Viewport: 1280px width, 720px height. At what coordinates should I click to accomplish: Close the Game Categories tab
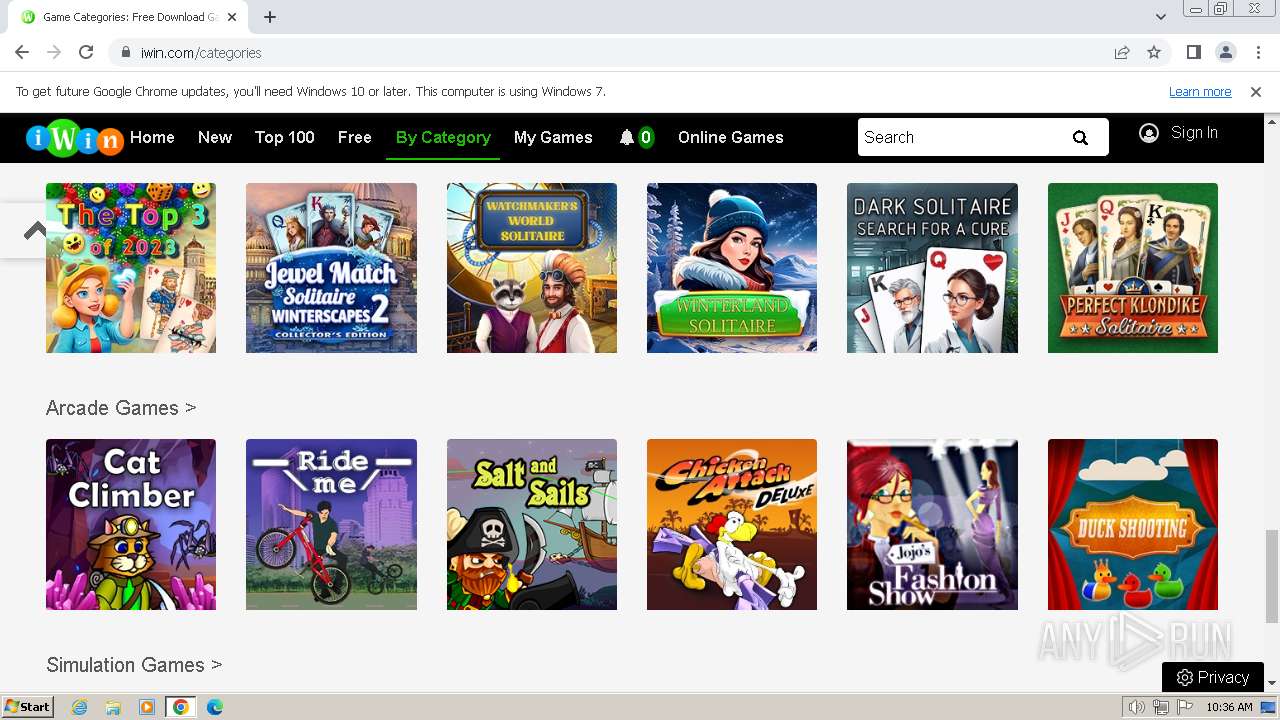click(x=233, y=17)
